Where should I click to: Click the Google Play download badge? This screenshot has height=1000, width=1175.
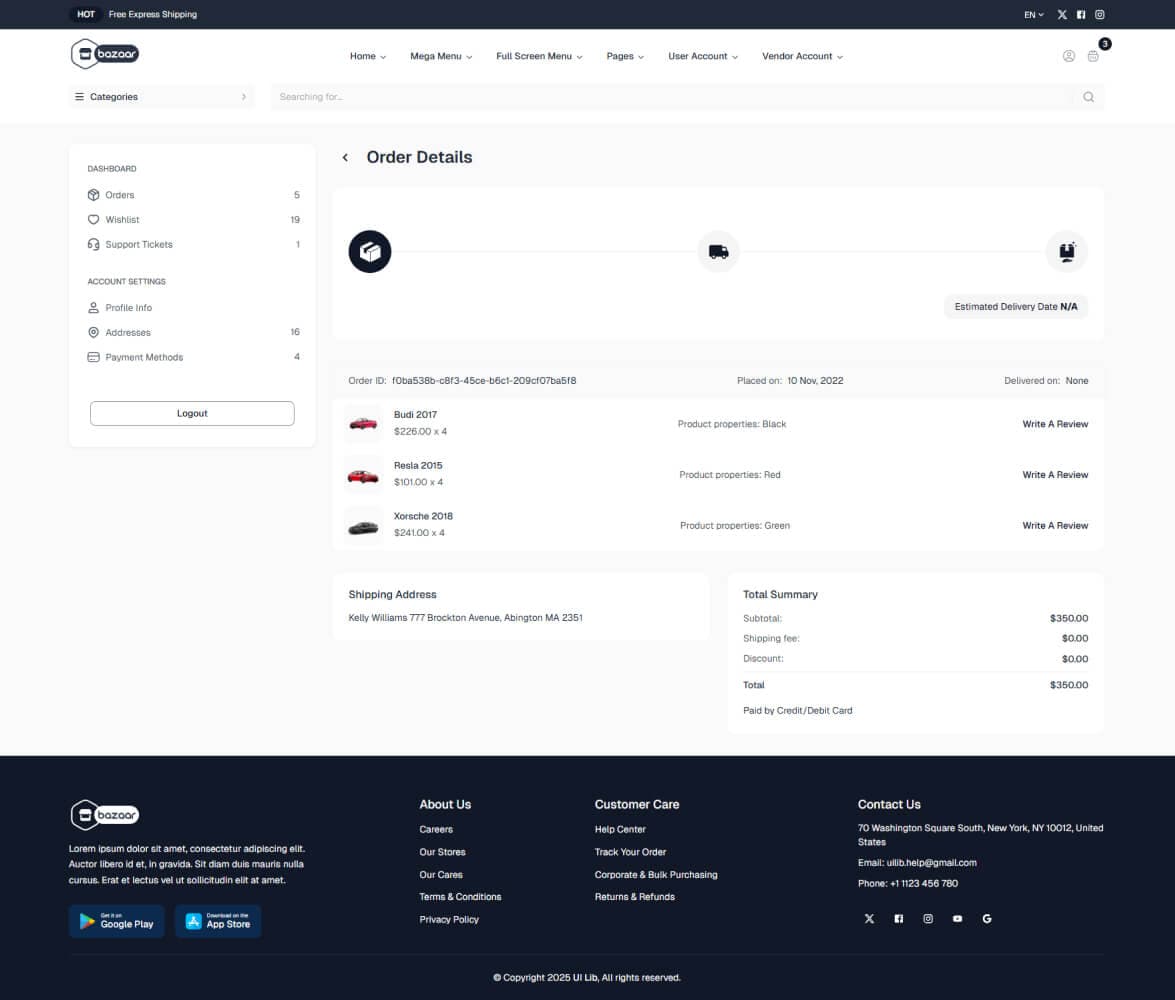(116, 921)
